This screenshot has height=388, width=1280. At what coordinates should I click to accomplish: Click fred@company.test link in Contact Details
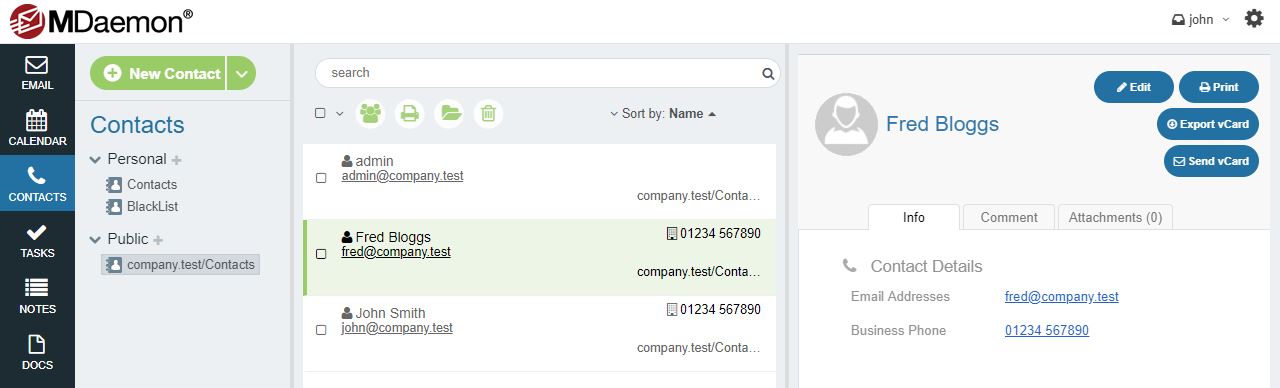1061,297
